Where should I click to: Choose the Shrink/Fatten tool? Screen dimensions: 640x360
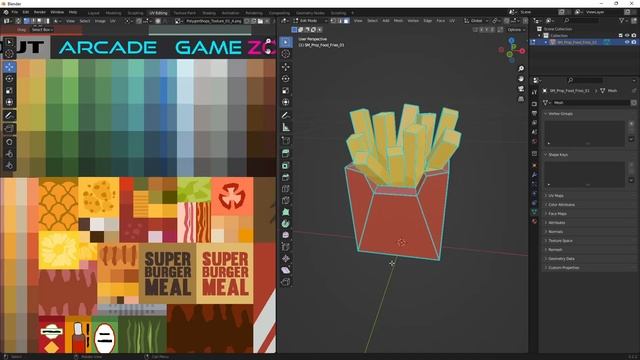(x=286, y=258)
